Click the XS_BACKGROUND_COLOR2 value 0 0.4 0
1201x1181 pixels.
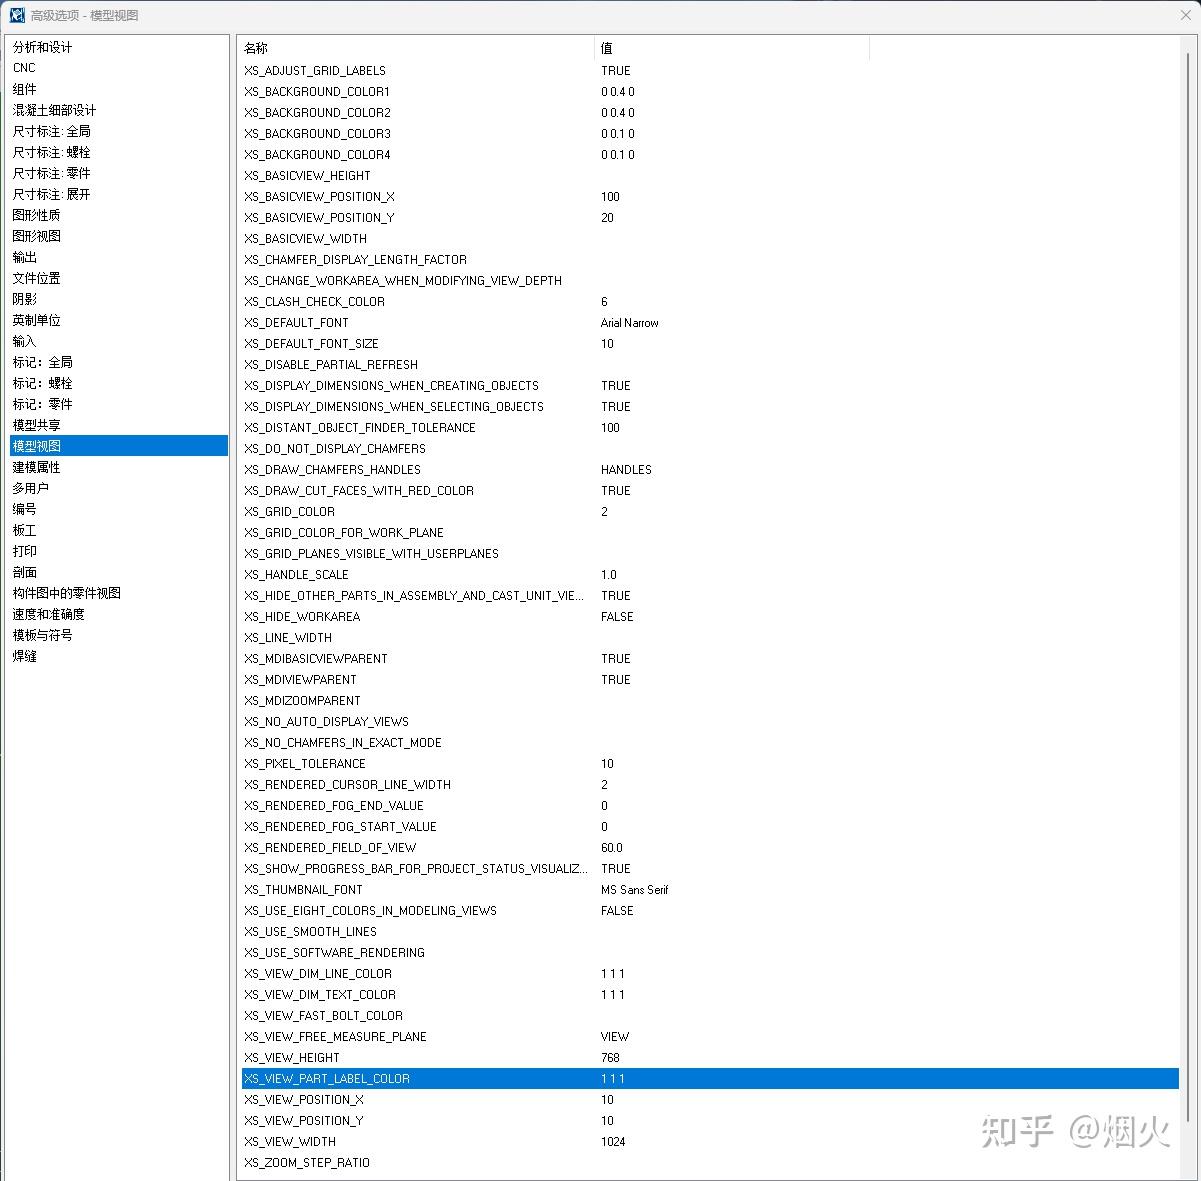[x=618, y=113]
